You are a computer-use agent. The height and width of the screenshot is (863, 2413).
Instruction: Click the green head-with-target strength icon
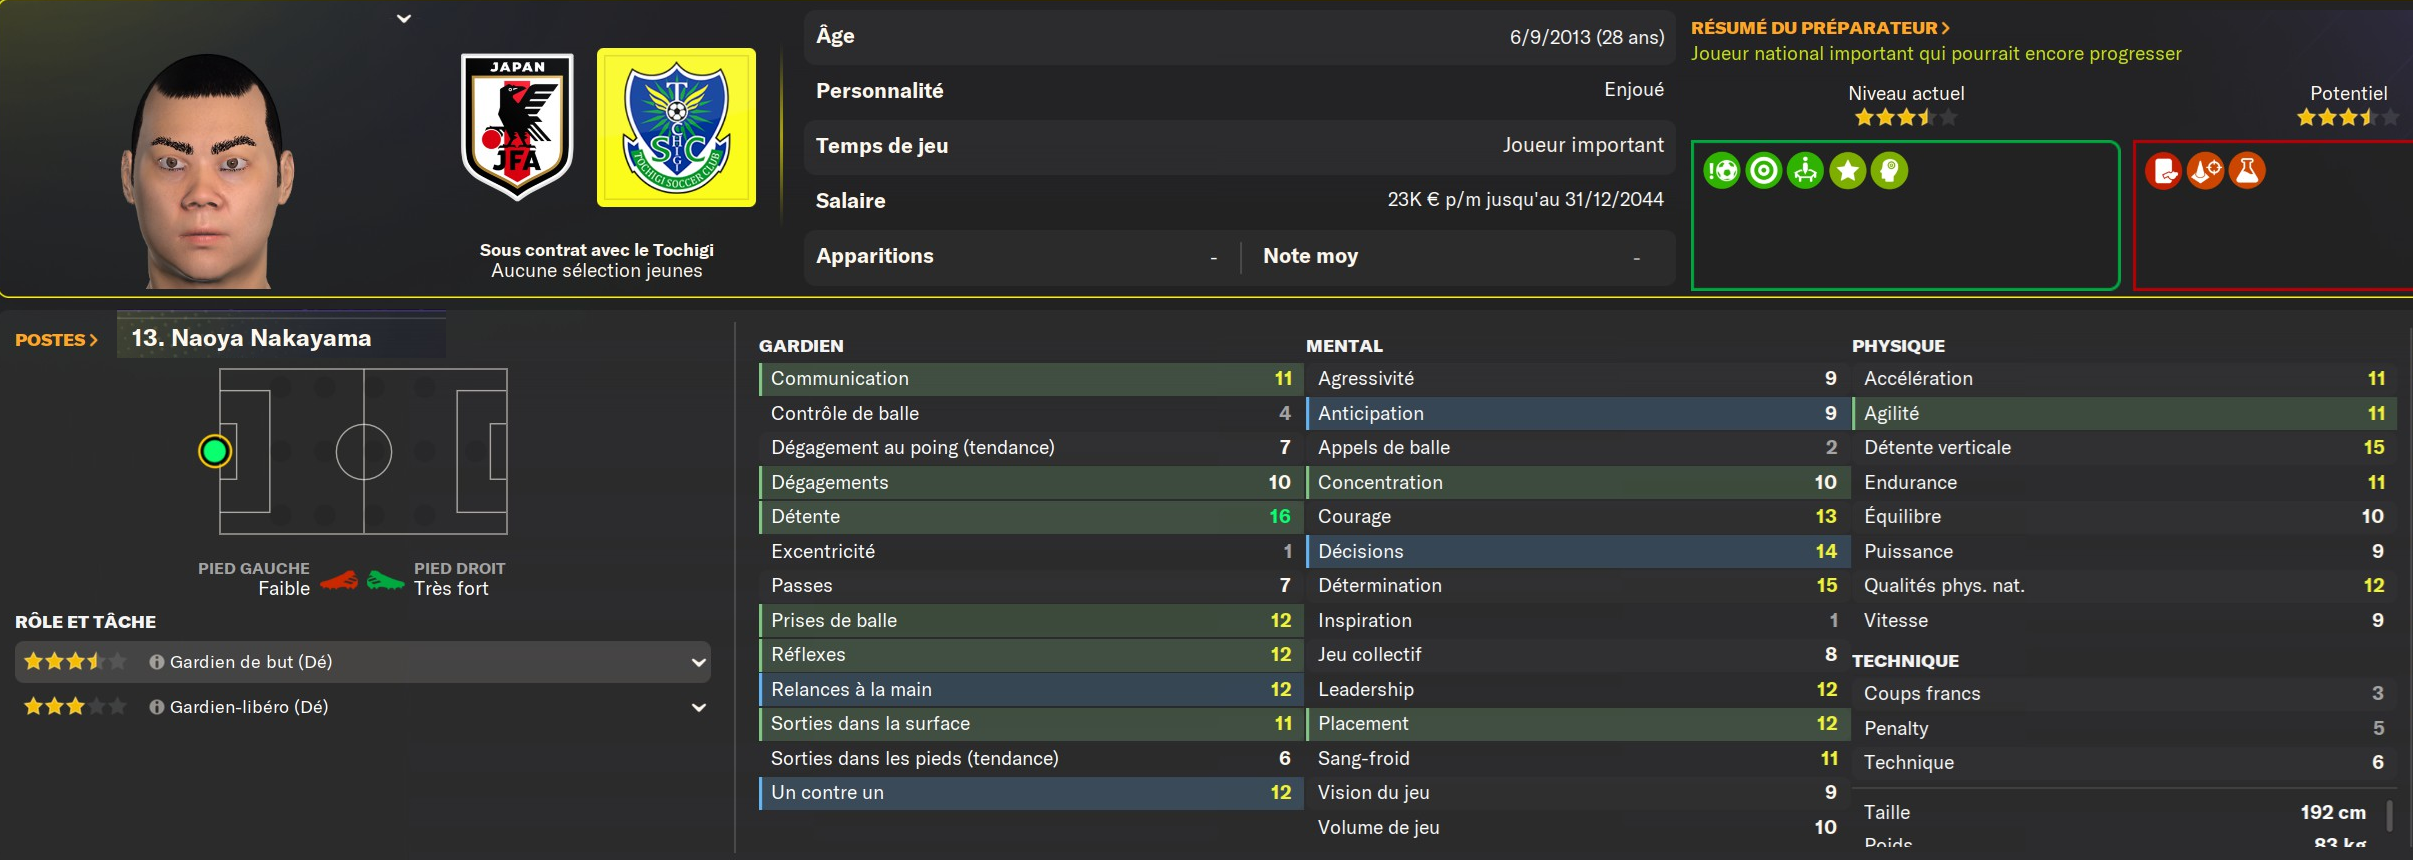[1889, 171]
